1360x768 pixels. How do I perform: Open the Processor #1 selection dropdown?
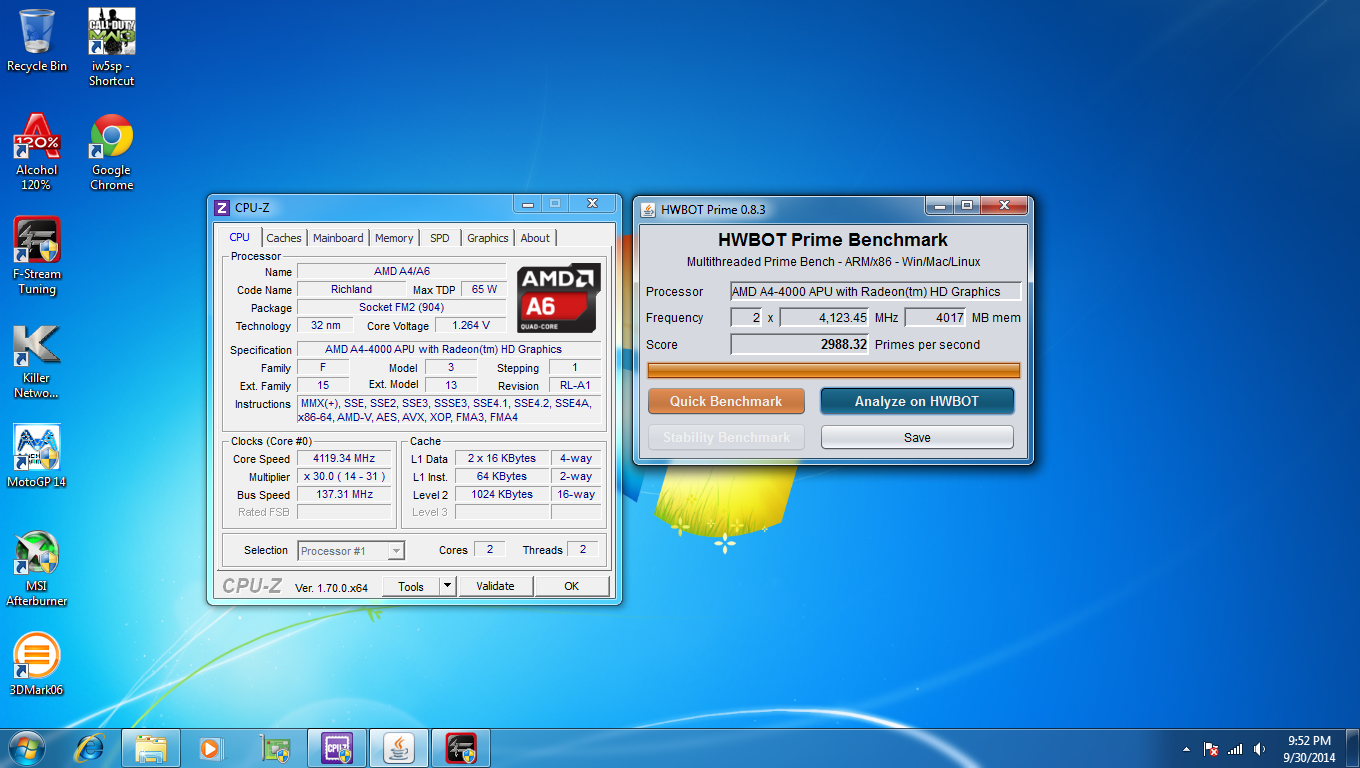point(351,551)
